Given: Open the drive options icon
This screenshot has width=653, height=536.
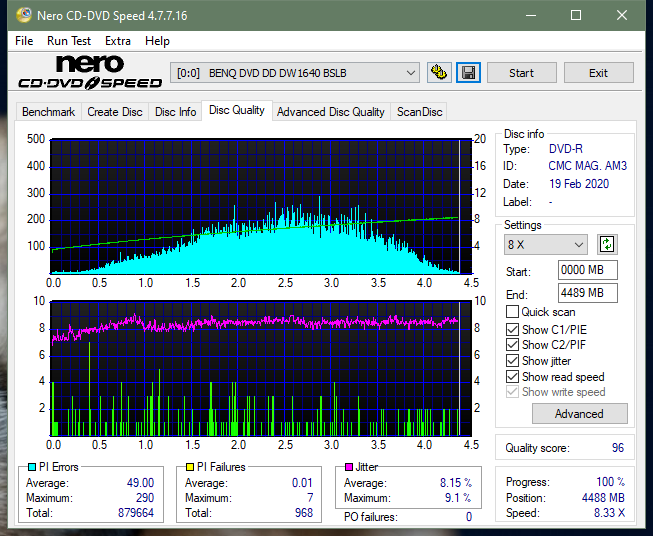Looking at the screenshot, I should pos(439,73).
